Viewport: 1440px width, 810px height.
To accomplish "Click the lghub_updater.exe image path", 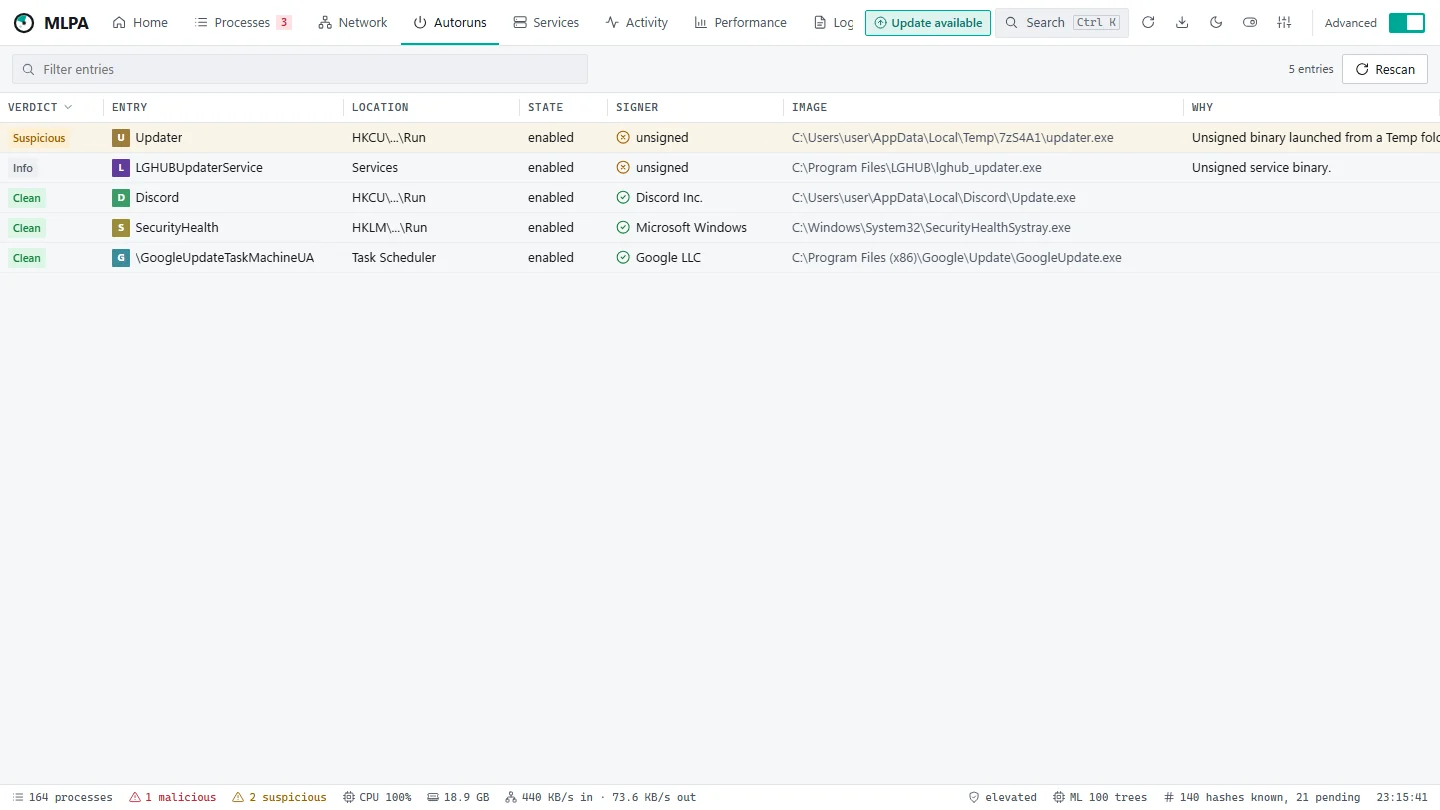I will click(x=917, y=168).
